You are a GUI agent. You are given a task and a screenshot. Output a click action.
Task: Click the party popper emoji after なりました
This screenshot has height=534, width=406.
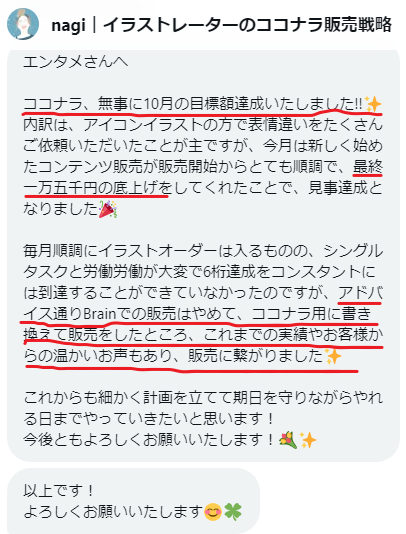[108, 209]
